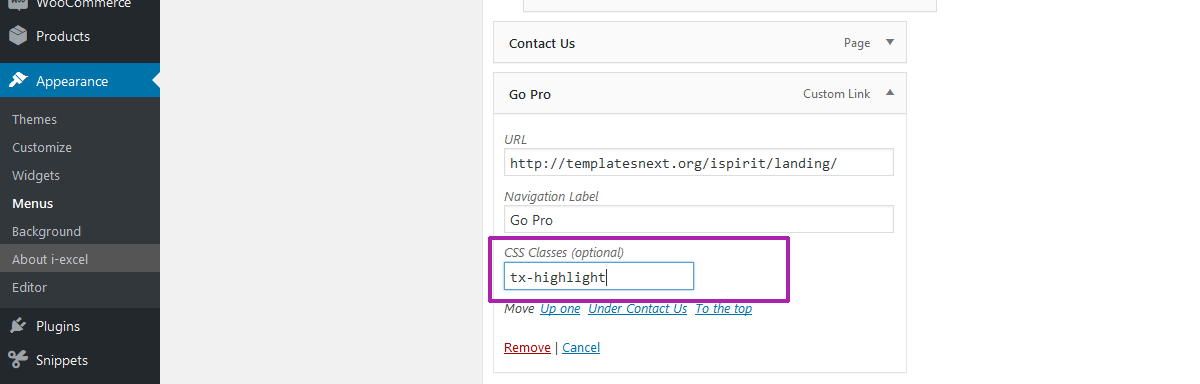Screen dimensions: 1200x384
Task: Expand the Contact Us menu item arrow
Action: [889, 43]
